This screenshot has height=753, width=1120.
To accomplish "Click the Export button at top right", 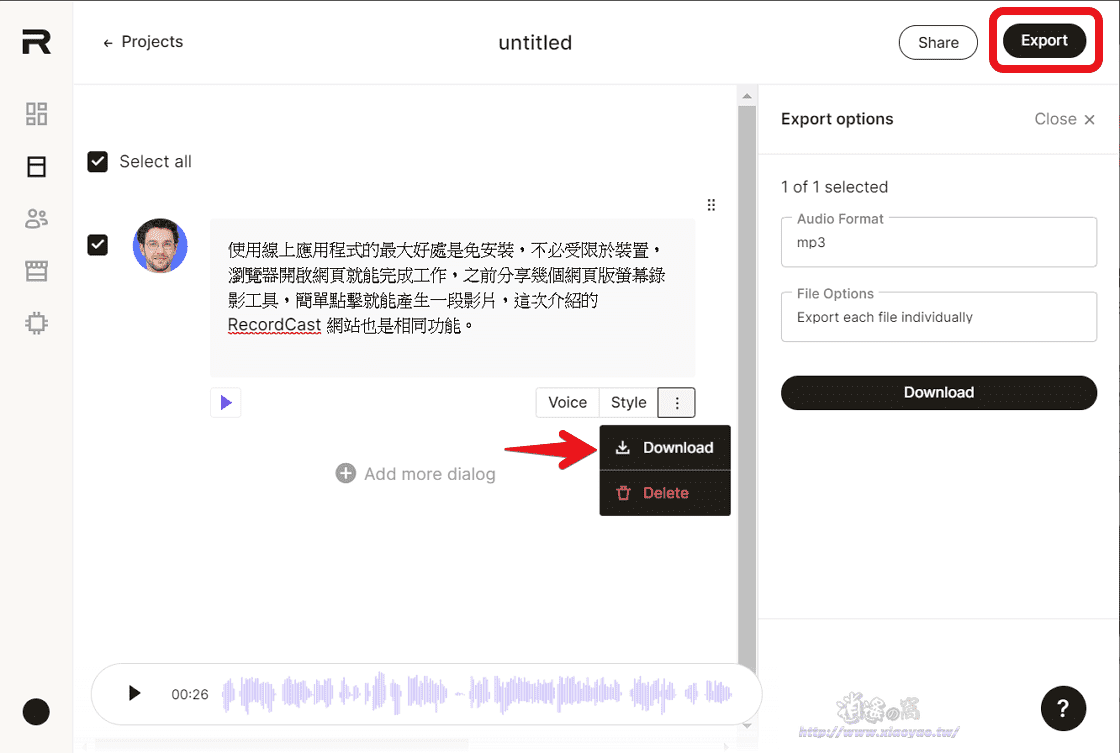I will 1044,40.
